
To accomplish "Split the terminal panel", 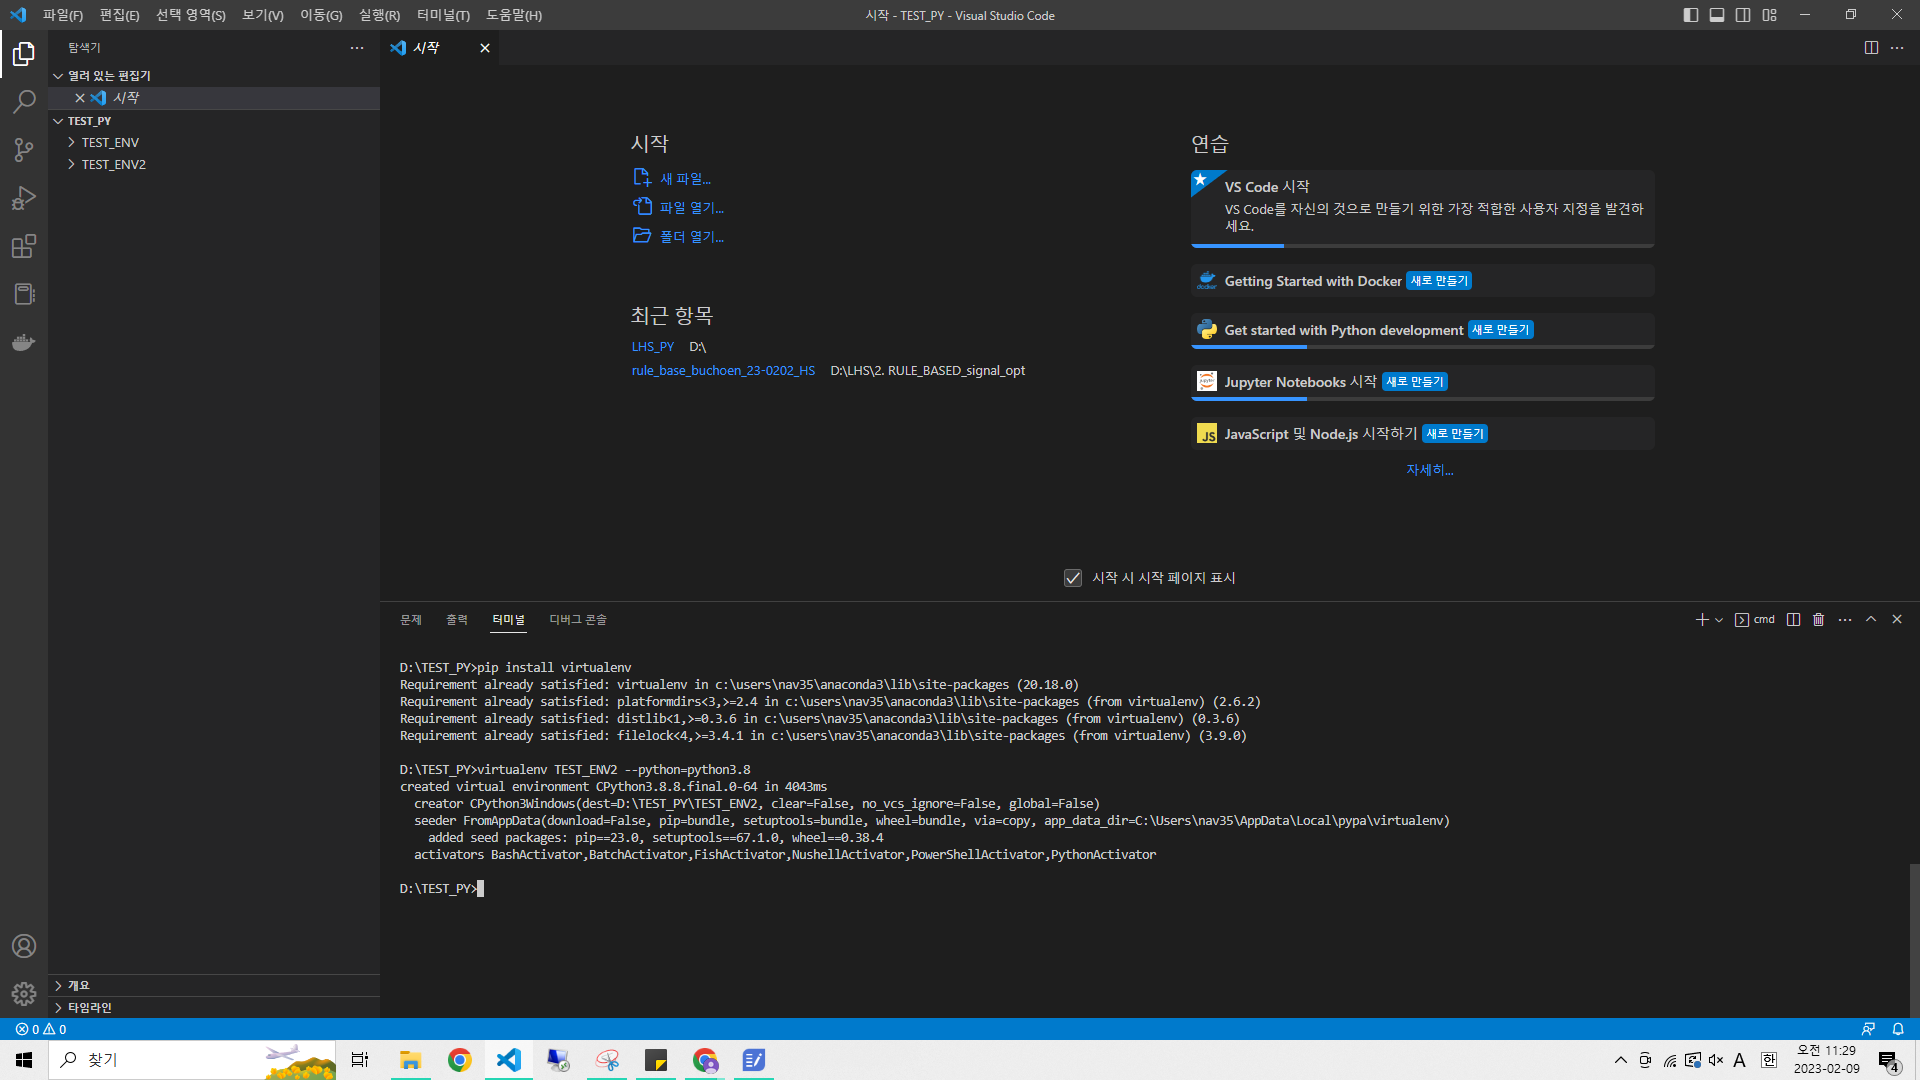I will coord(1793,620).
